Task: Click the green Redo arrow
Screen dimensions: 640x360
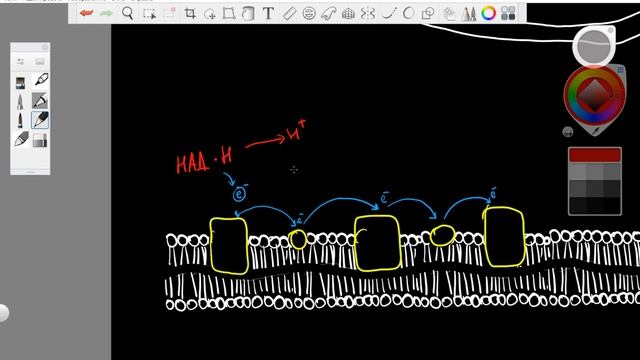Action: pyautogui.click(x=107, y=13)
